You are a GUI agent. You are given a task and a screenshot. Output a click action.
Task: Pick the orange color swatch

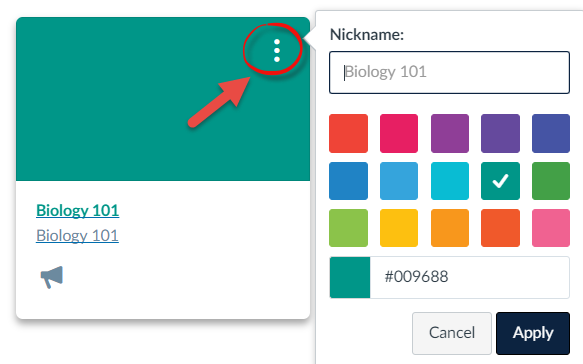[x=450, y=228]
